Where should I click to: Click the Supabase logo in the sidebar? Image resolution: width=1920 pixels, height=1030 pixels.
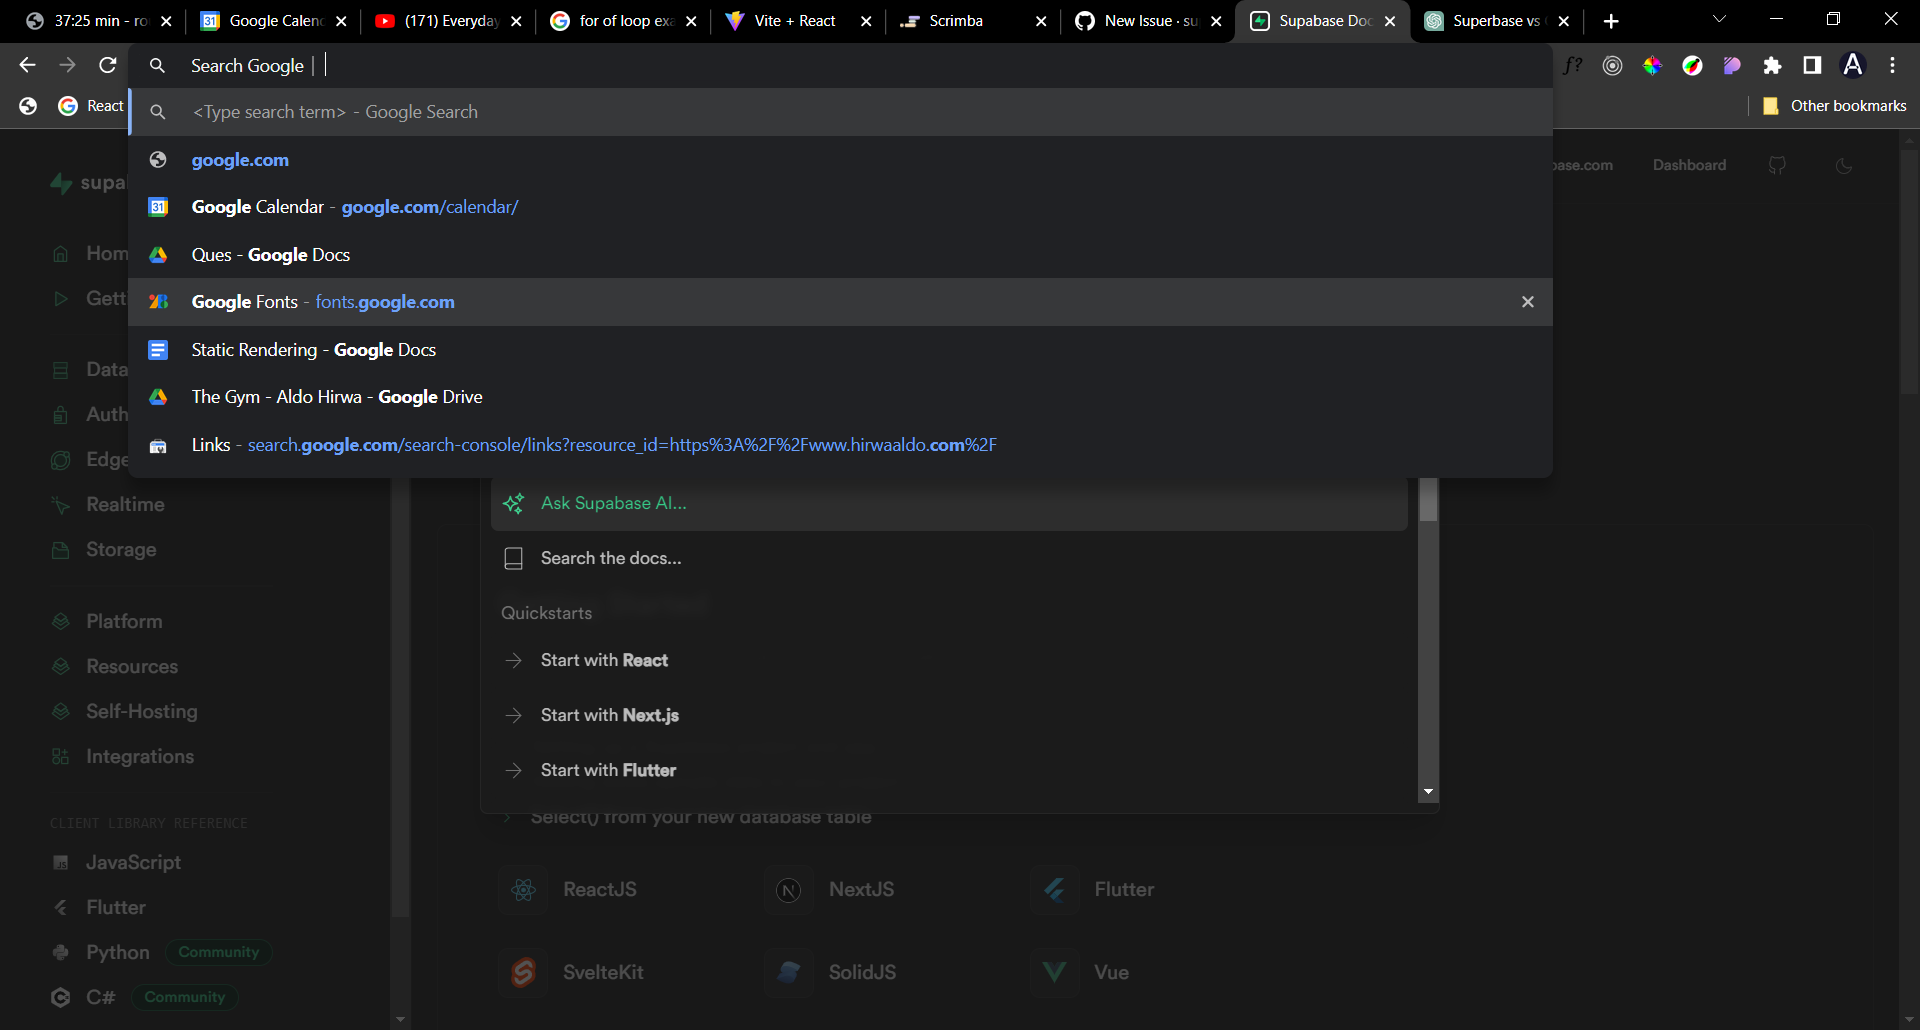[61, 182]
